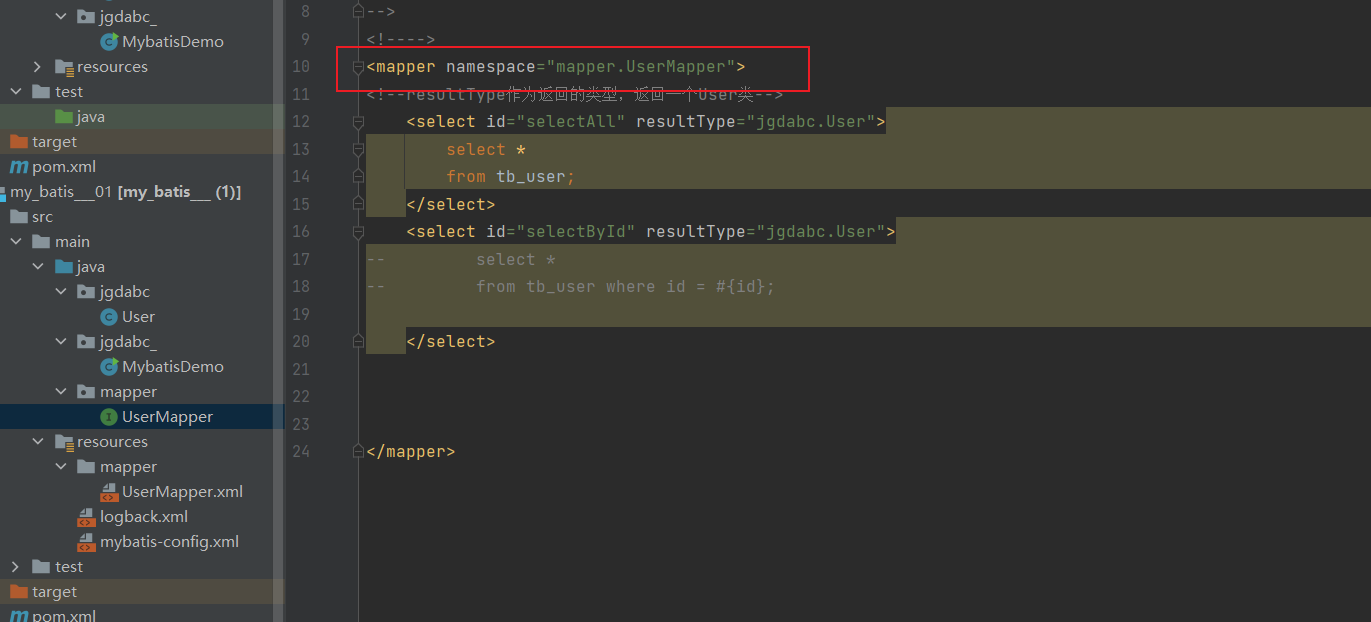Expand the test folder below mybatis-config.xml
The height and width of the screenshot is (622, 1371).
pyautogui.click(x=15, y=567)
